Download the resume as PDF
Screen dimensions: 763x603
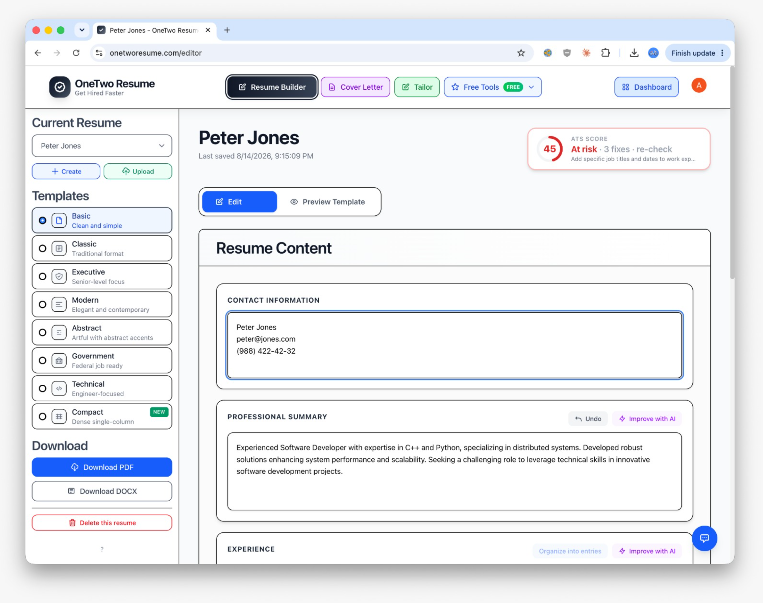click(x=102, y=467)
